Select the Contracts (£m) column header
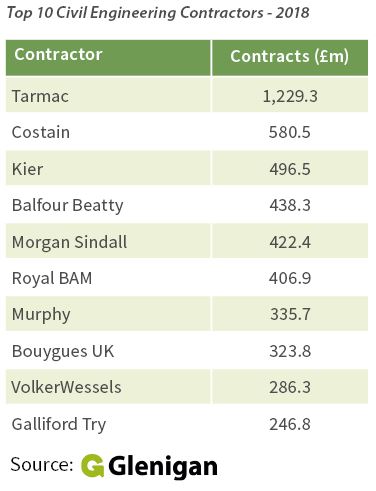 tap(290, 57)
